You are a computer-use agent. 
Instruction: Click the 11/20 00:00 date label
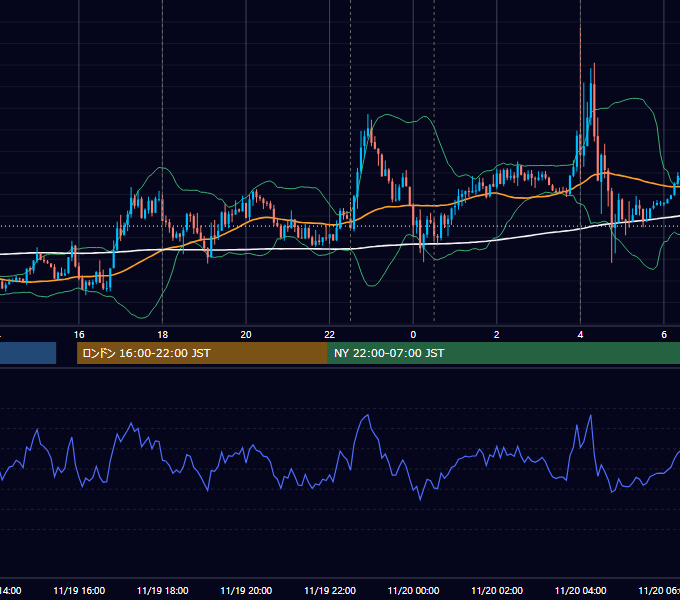pos(413,591)
